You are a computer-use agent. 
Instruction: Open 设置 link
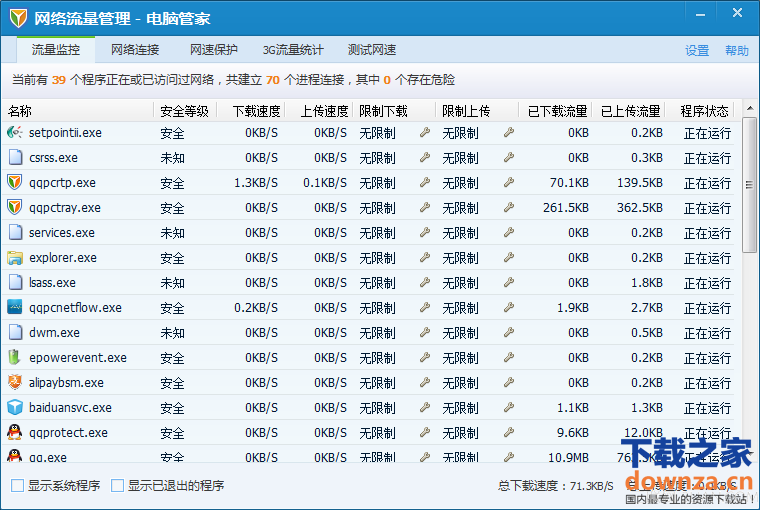pos(697,50)
